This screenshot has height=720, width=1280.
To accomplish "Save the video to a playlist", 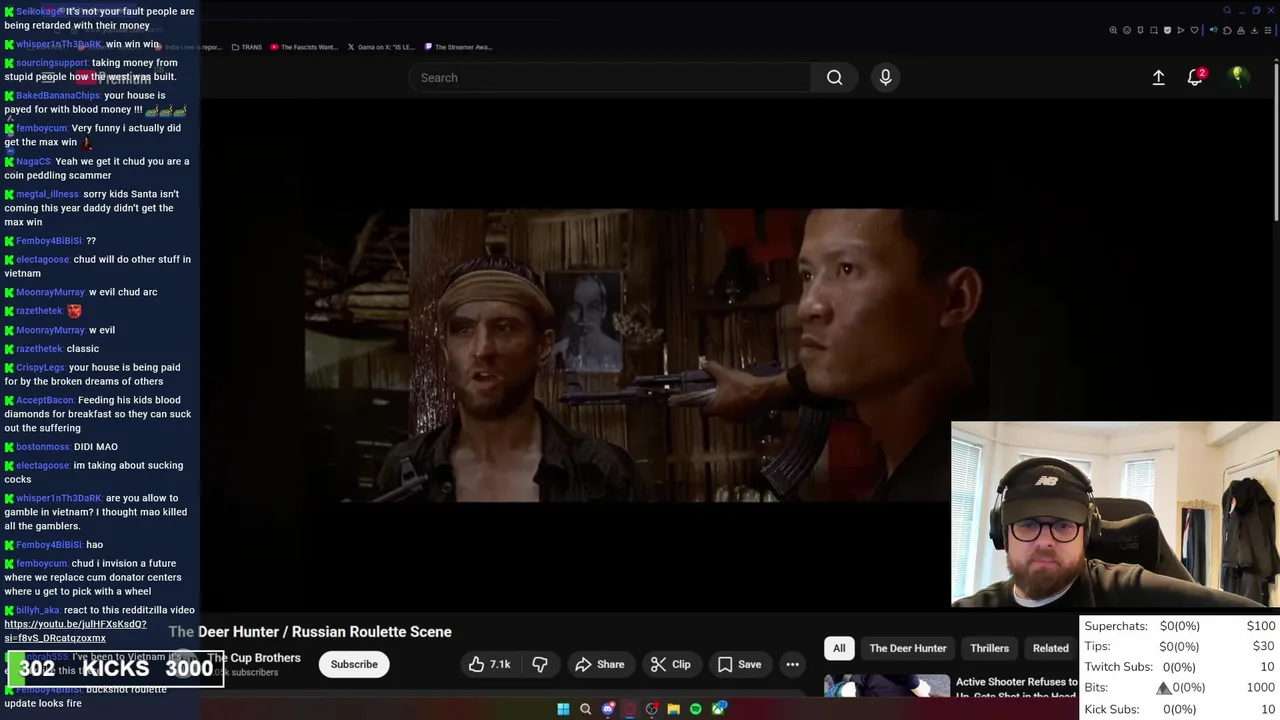I will 739,664.
